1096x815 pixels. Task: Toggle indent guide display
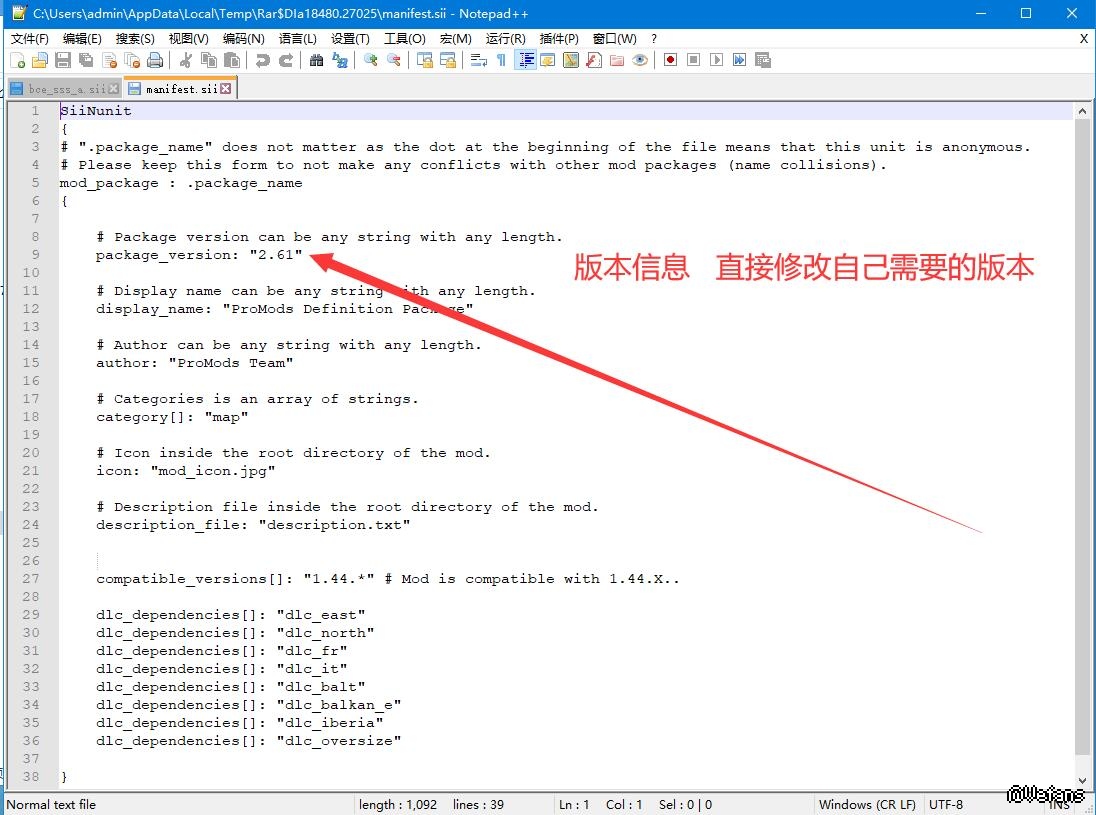(x=525, y=60)
